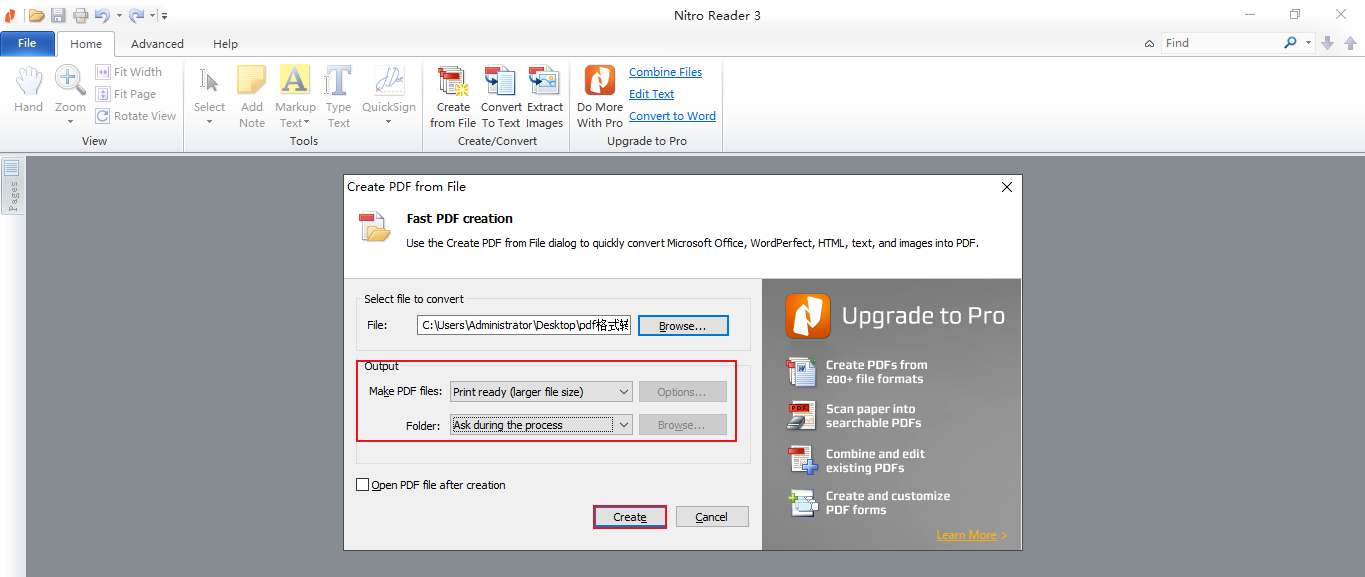The width and height of the screenshot is (1365, 577).
Task: Jump to next search result arrow
Action: tap(1328, 43)
